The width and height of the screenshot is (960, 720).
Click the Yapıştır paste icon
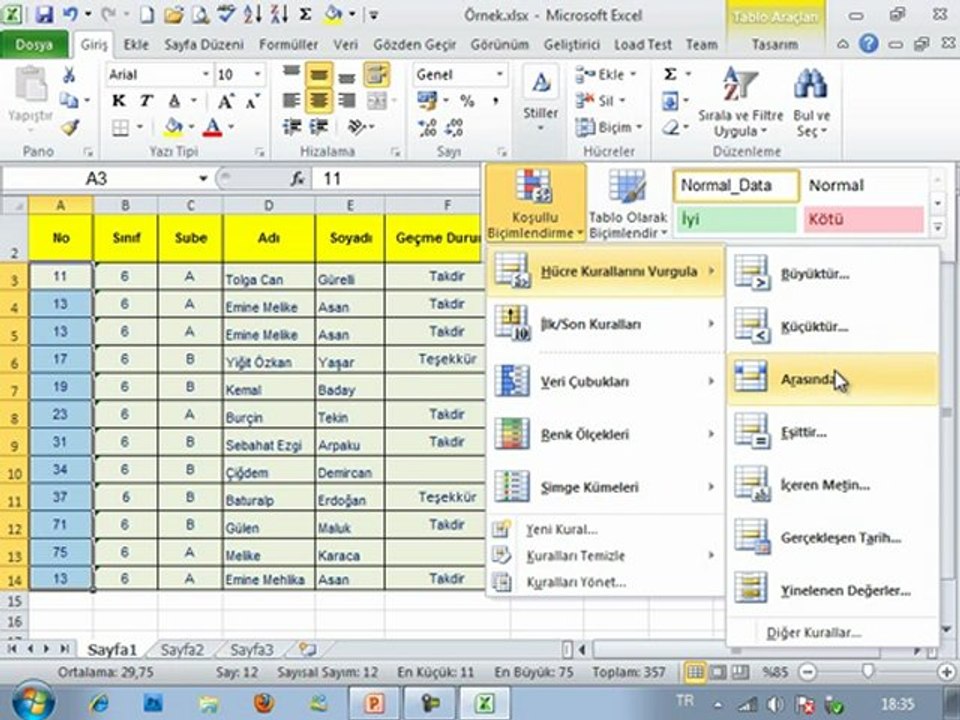pyautogui.click(x=30, y=97)
